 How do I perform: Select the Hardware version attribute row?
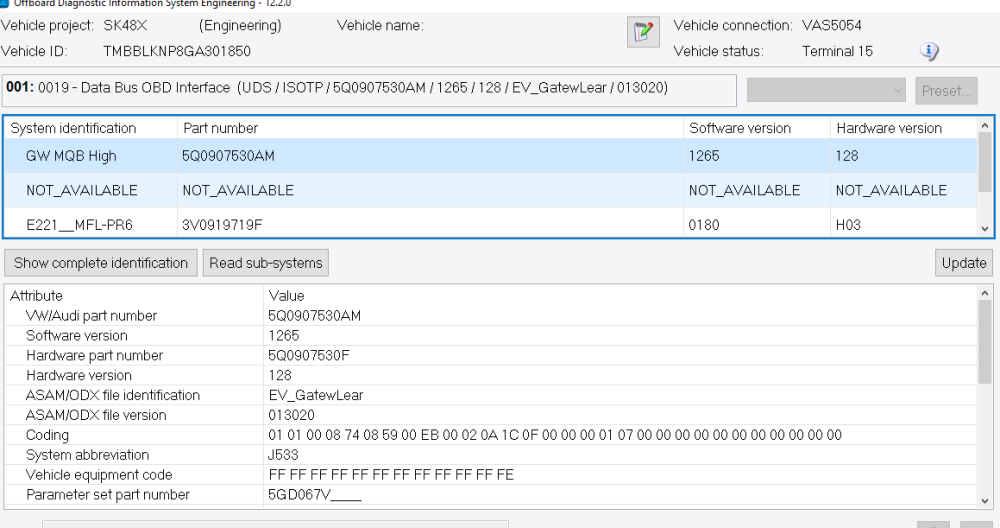490,375
